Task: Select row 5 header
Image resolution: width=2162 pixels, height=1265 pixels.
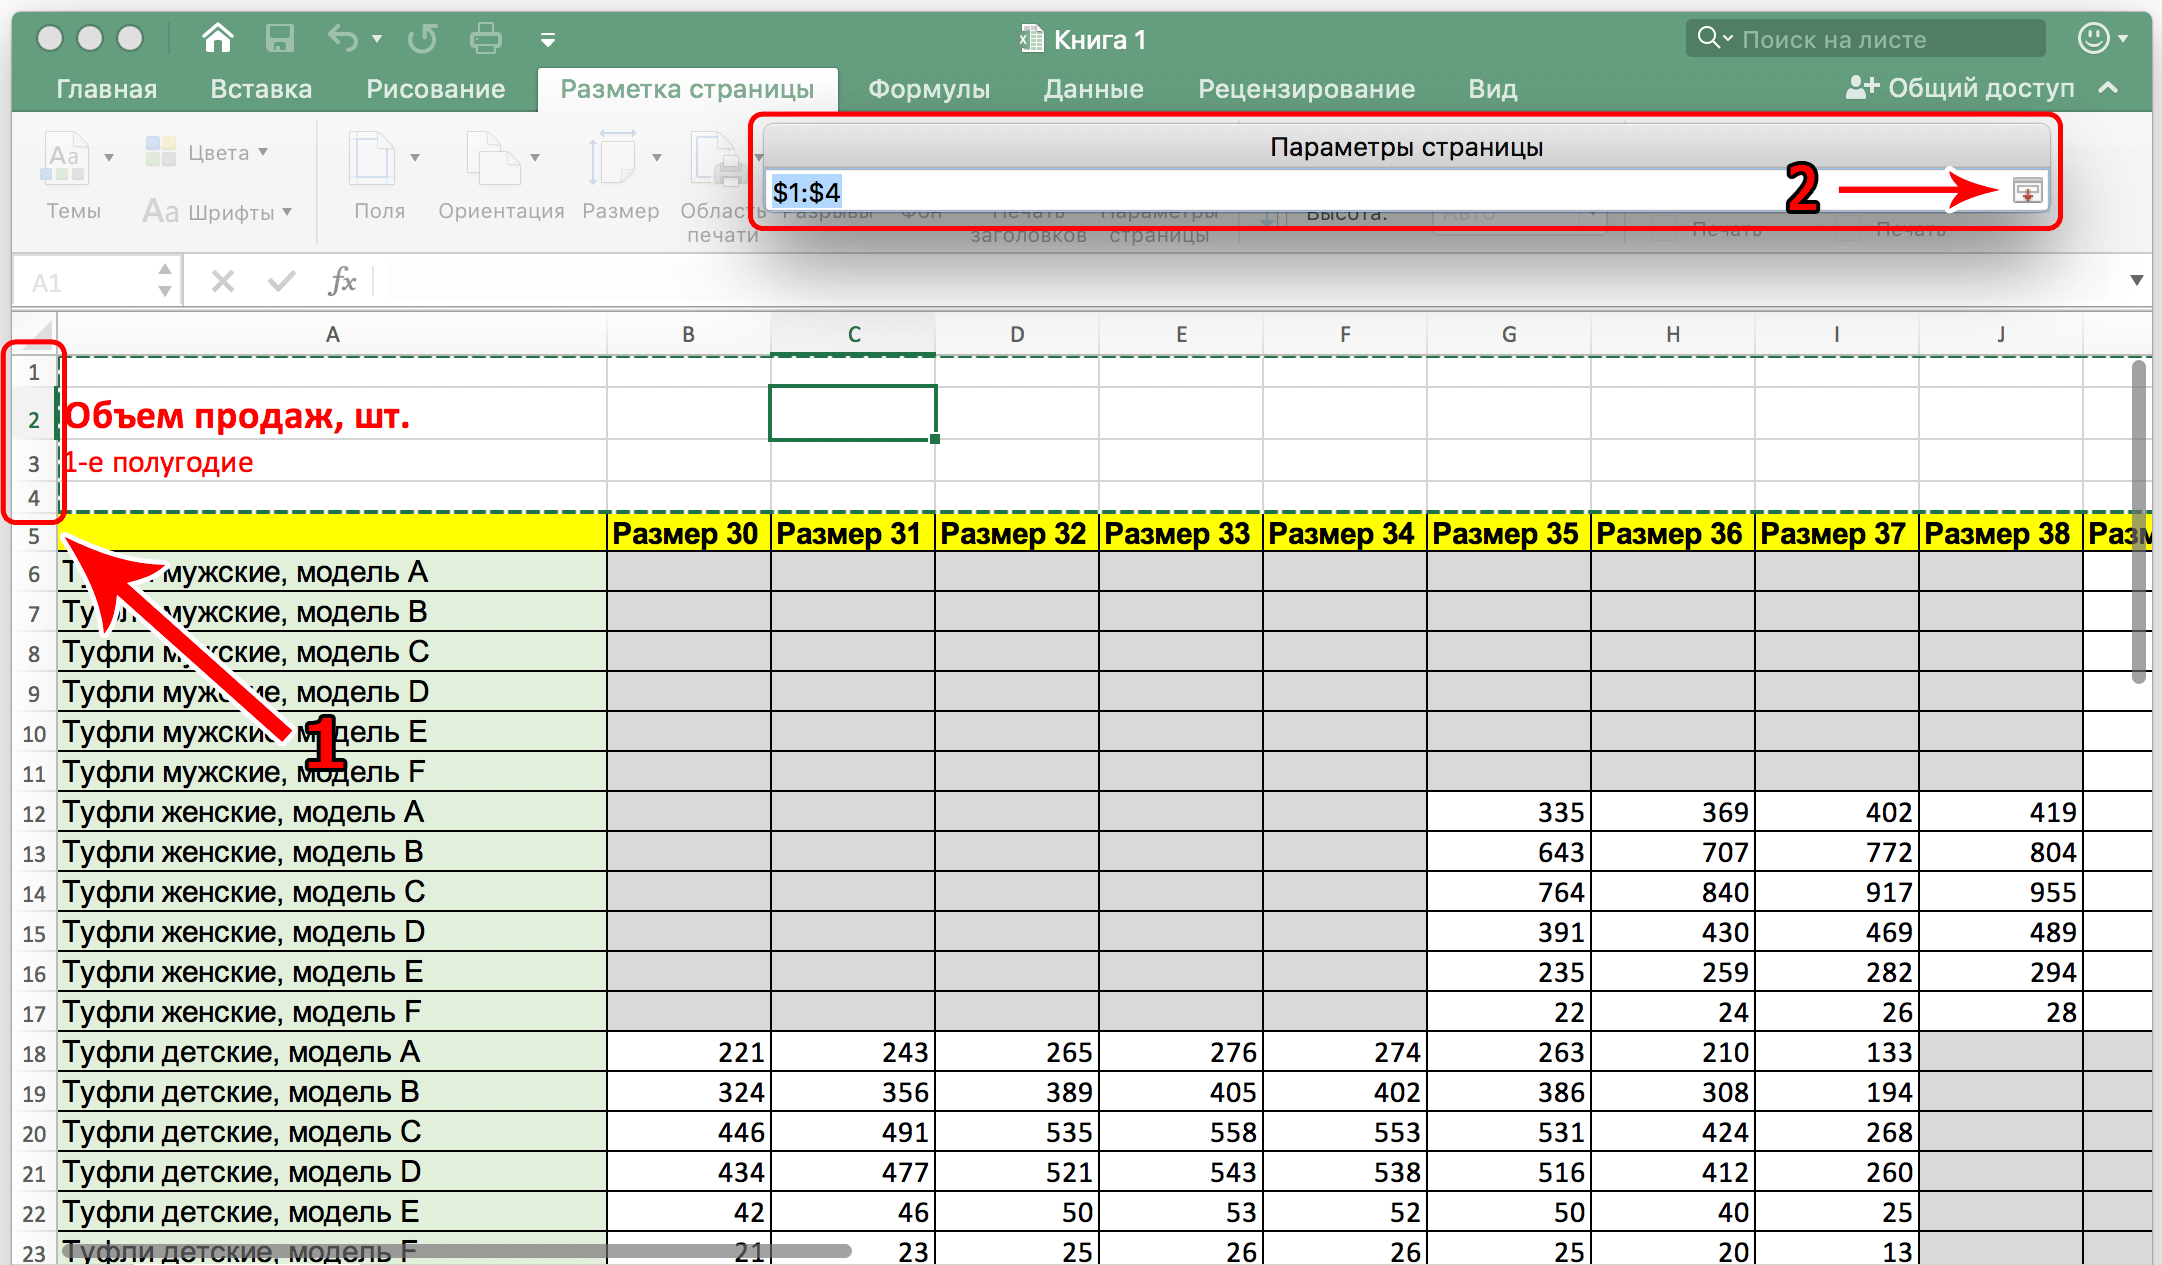Action: [x=34, y=536]
